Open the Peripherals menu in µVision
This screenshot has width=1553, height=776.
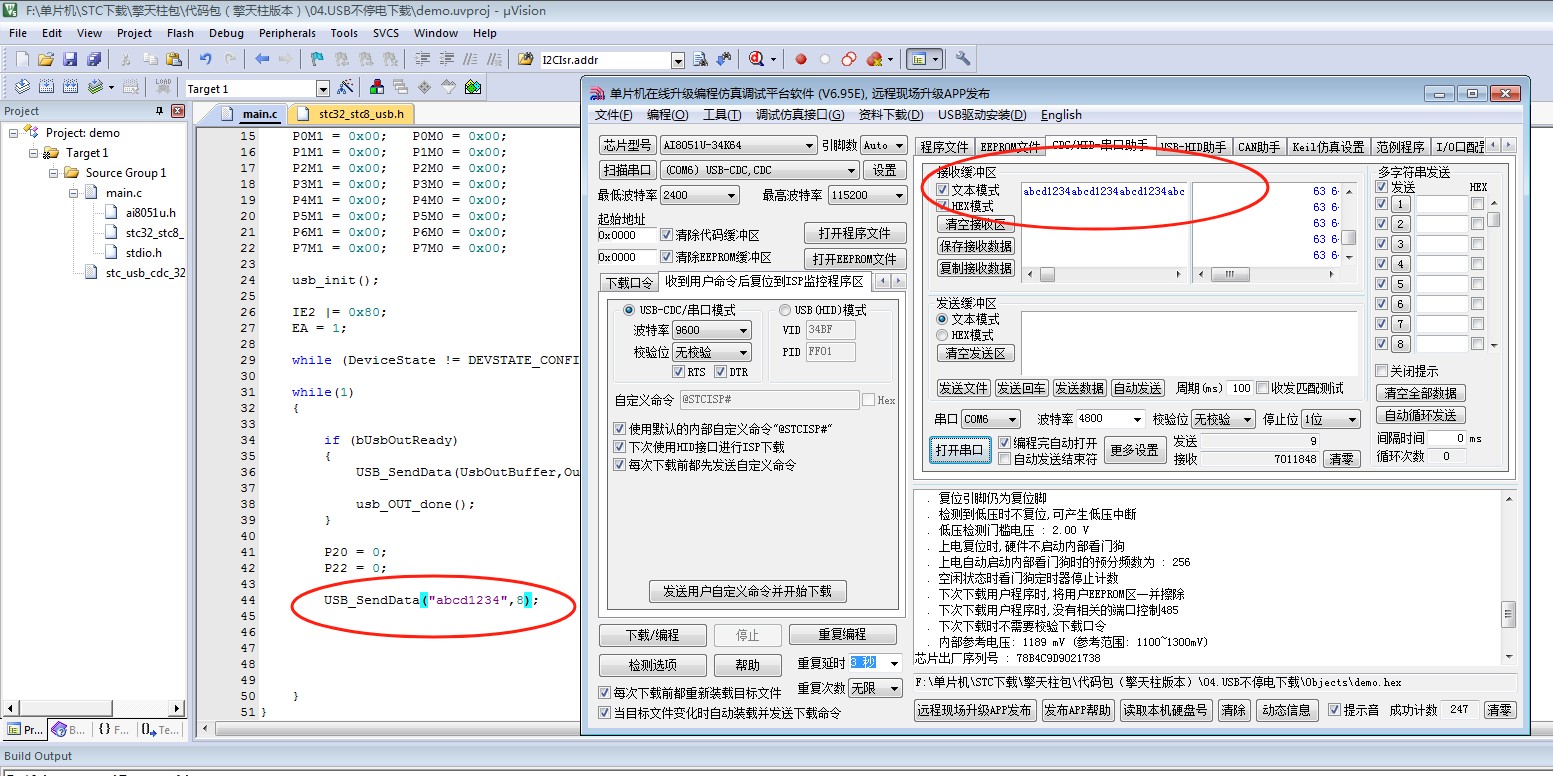(287, 33)
